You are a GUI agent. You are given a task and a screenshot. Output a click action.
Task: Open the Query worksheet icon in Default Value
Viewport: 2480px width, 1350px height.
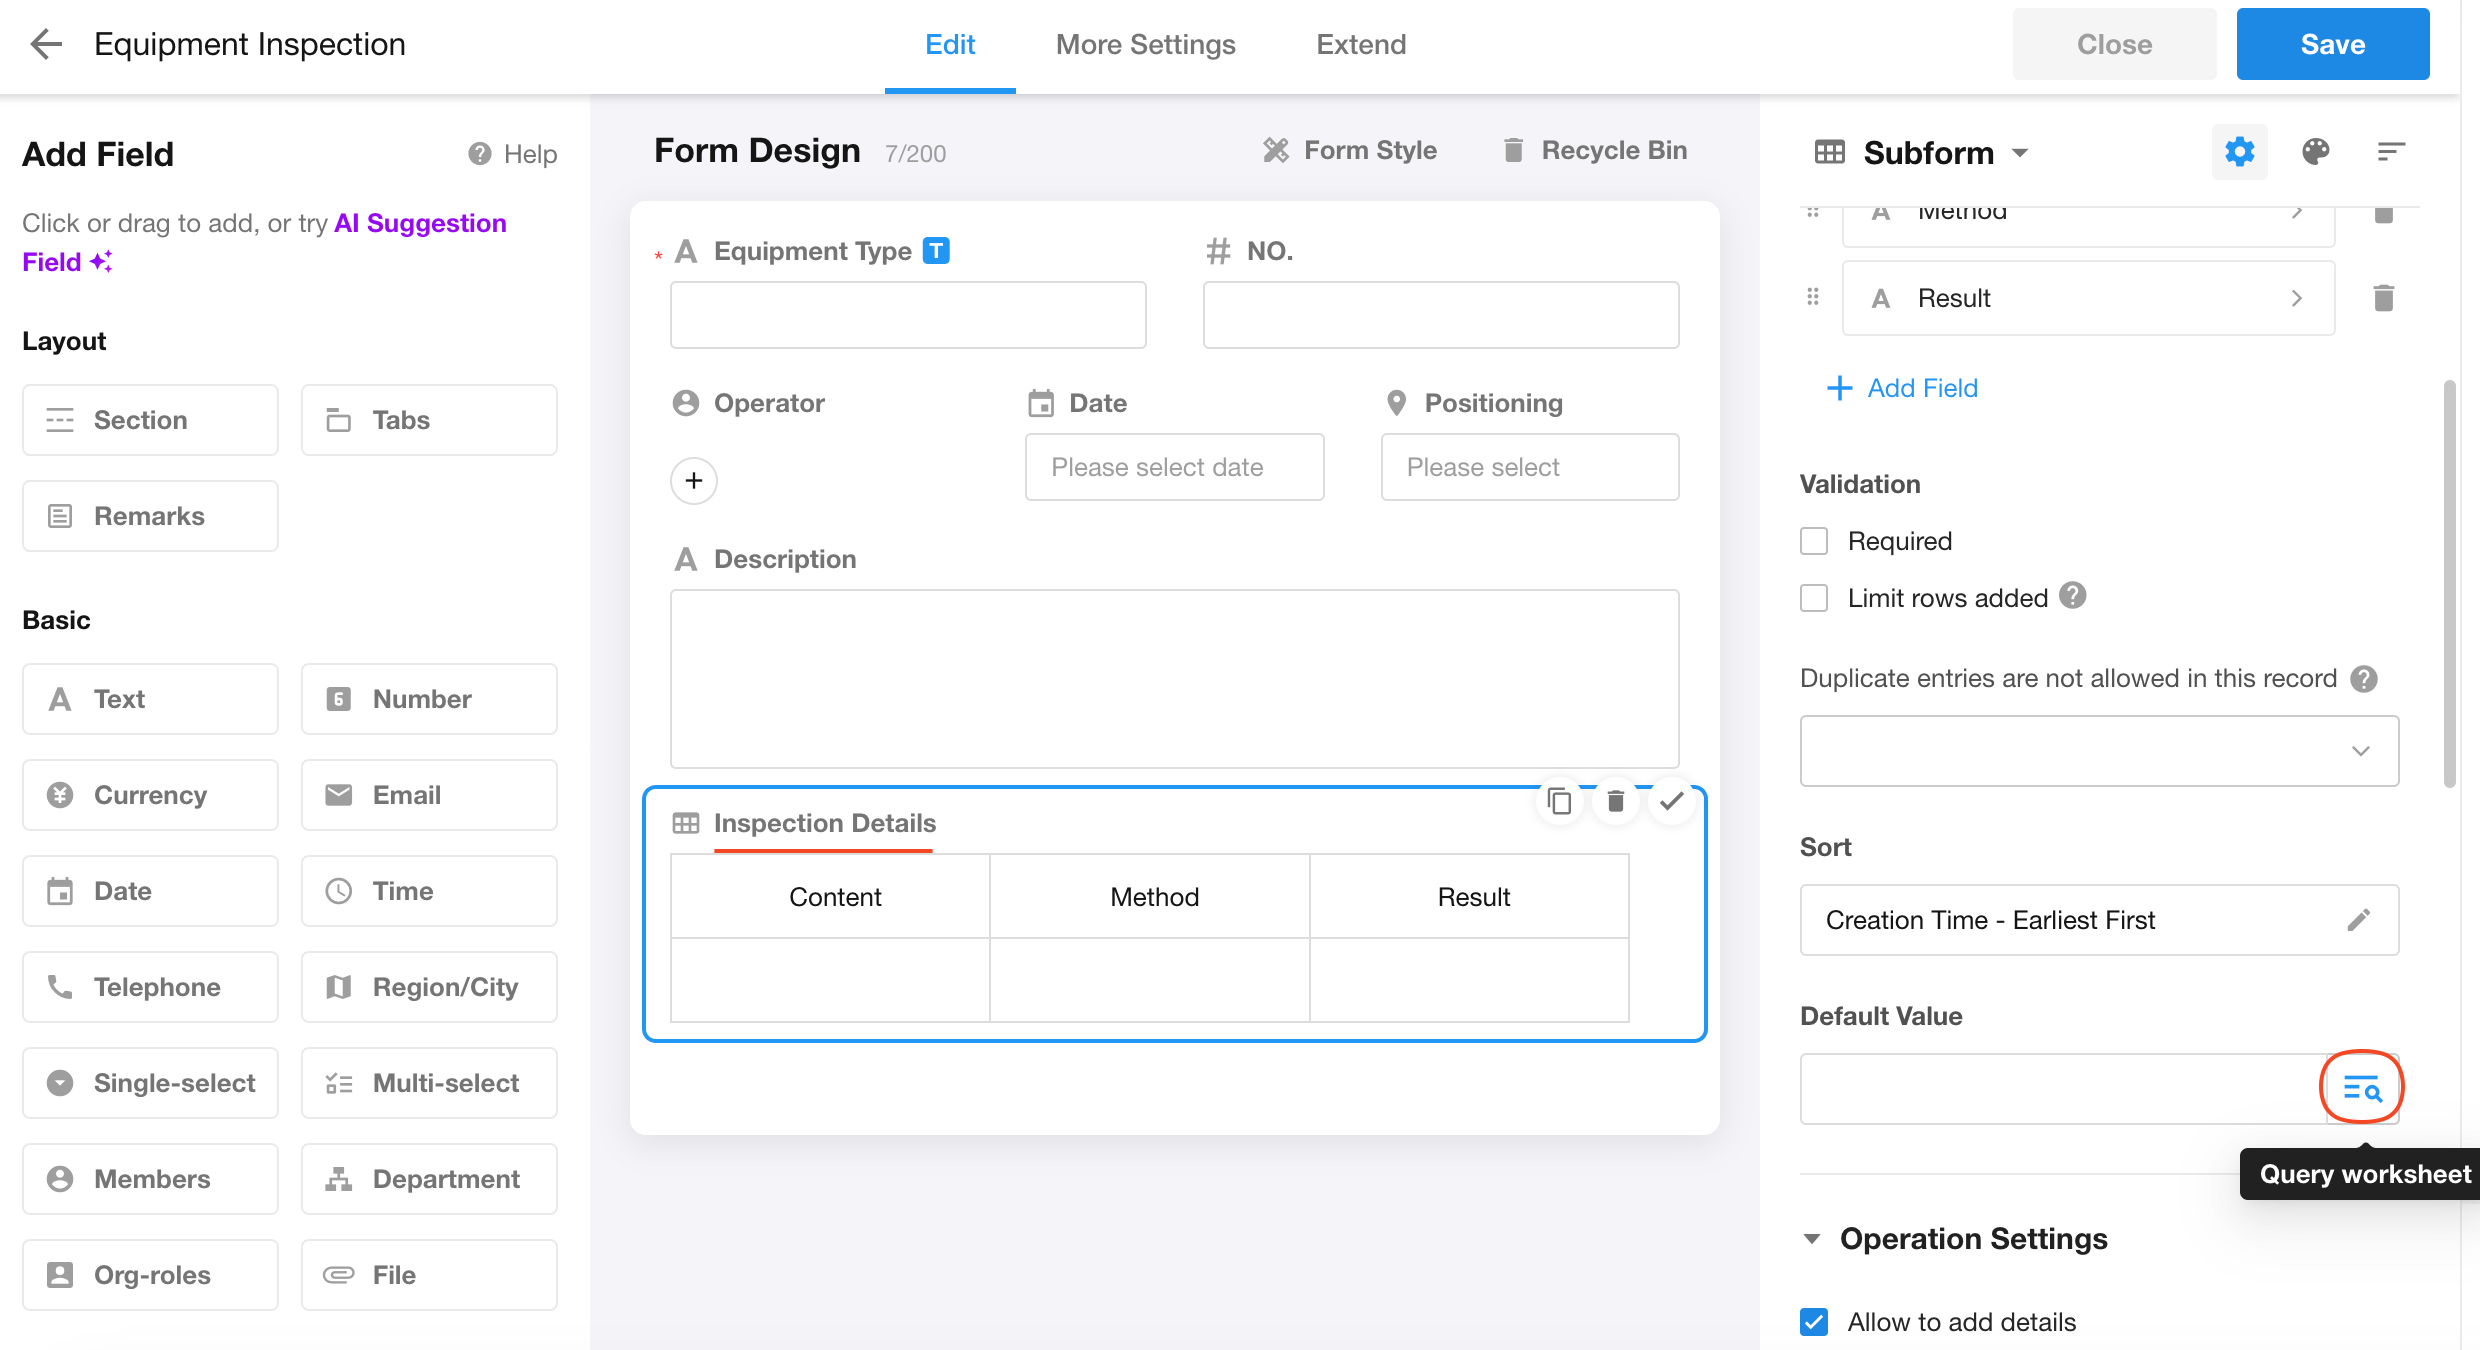coord(2361,1089)
